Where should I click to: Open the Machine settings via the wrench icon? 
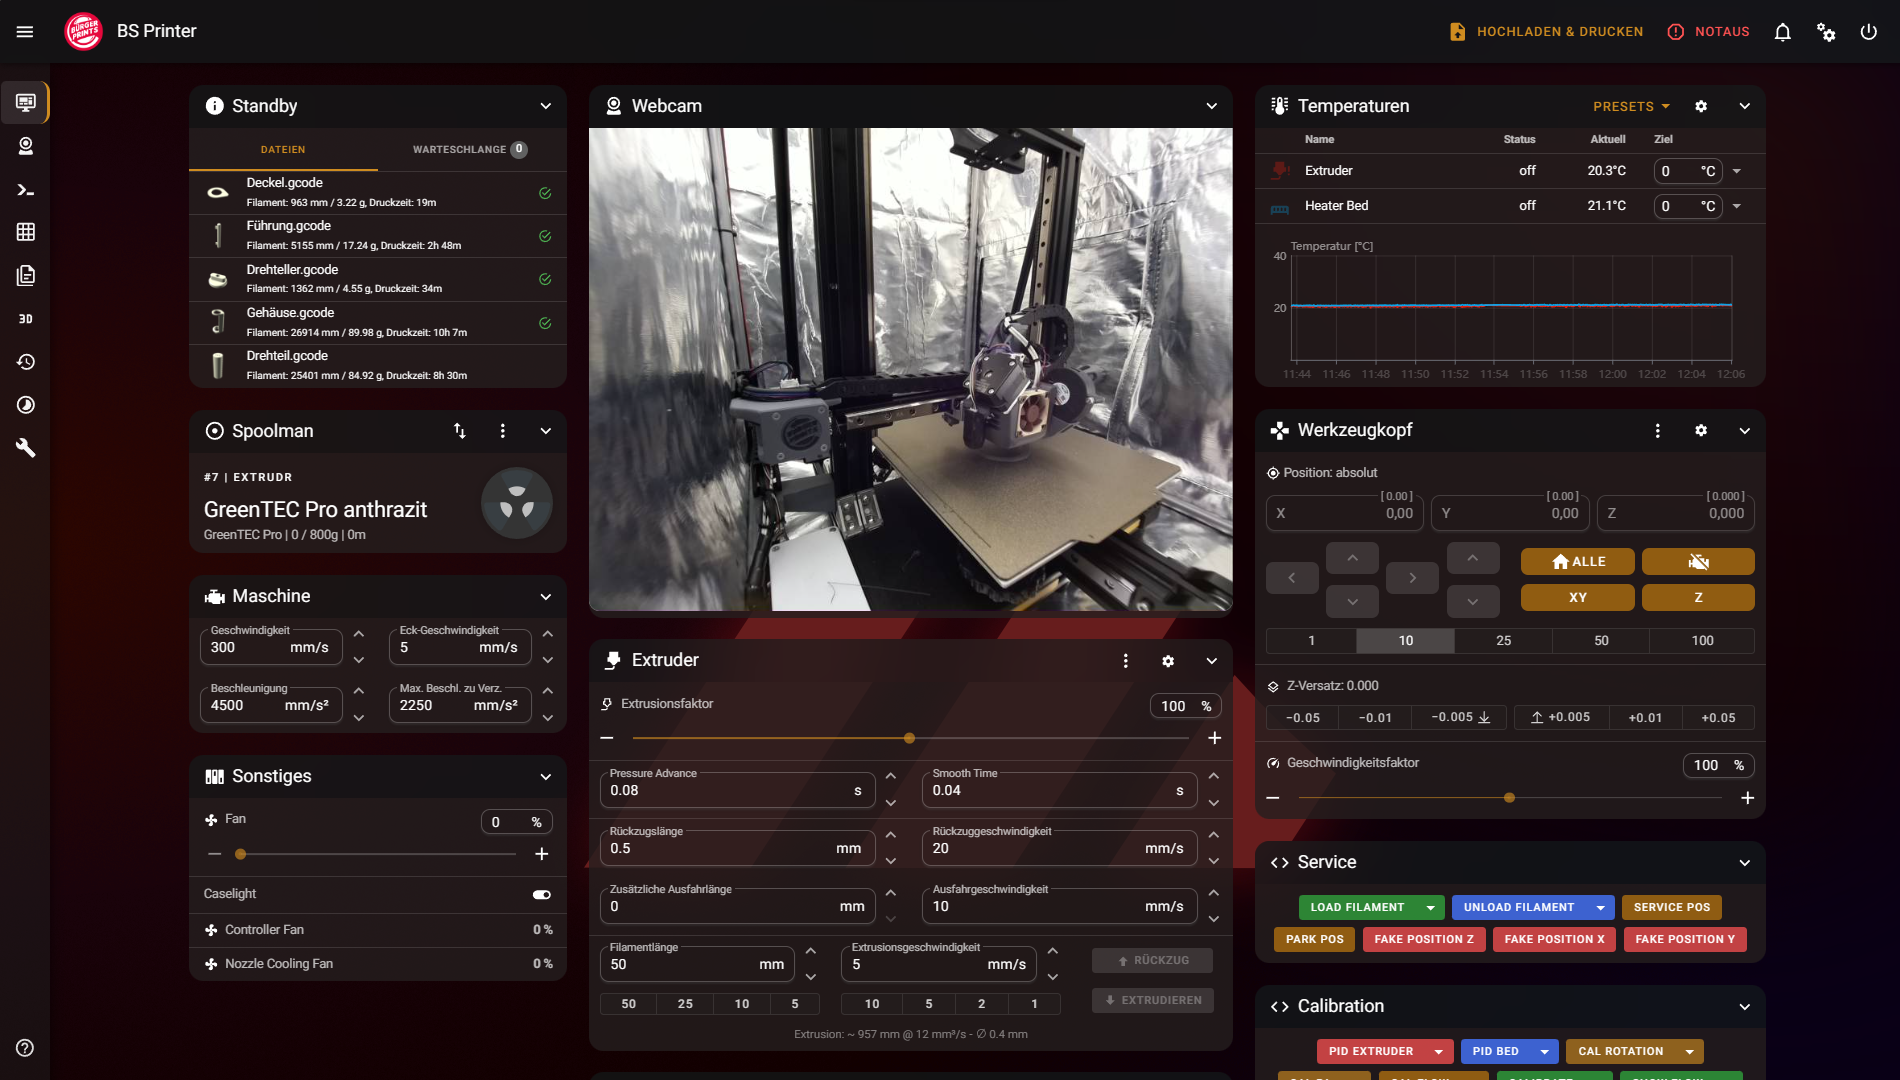pos(25,448)
